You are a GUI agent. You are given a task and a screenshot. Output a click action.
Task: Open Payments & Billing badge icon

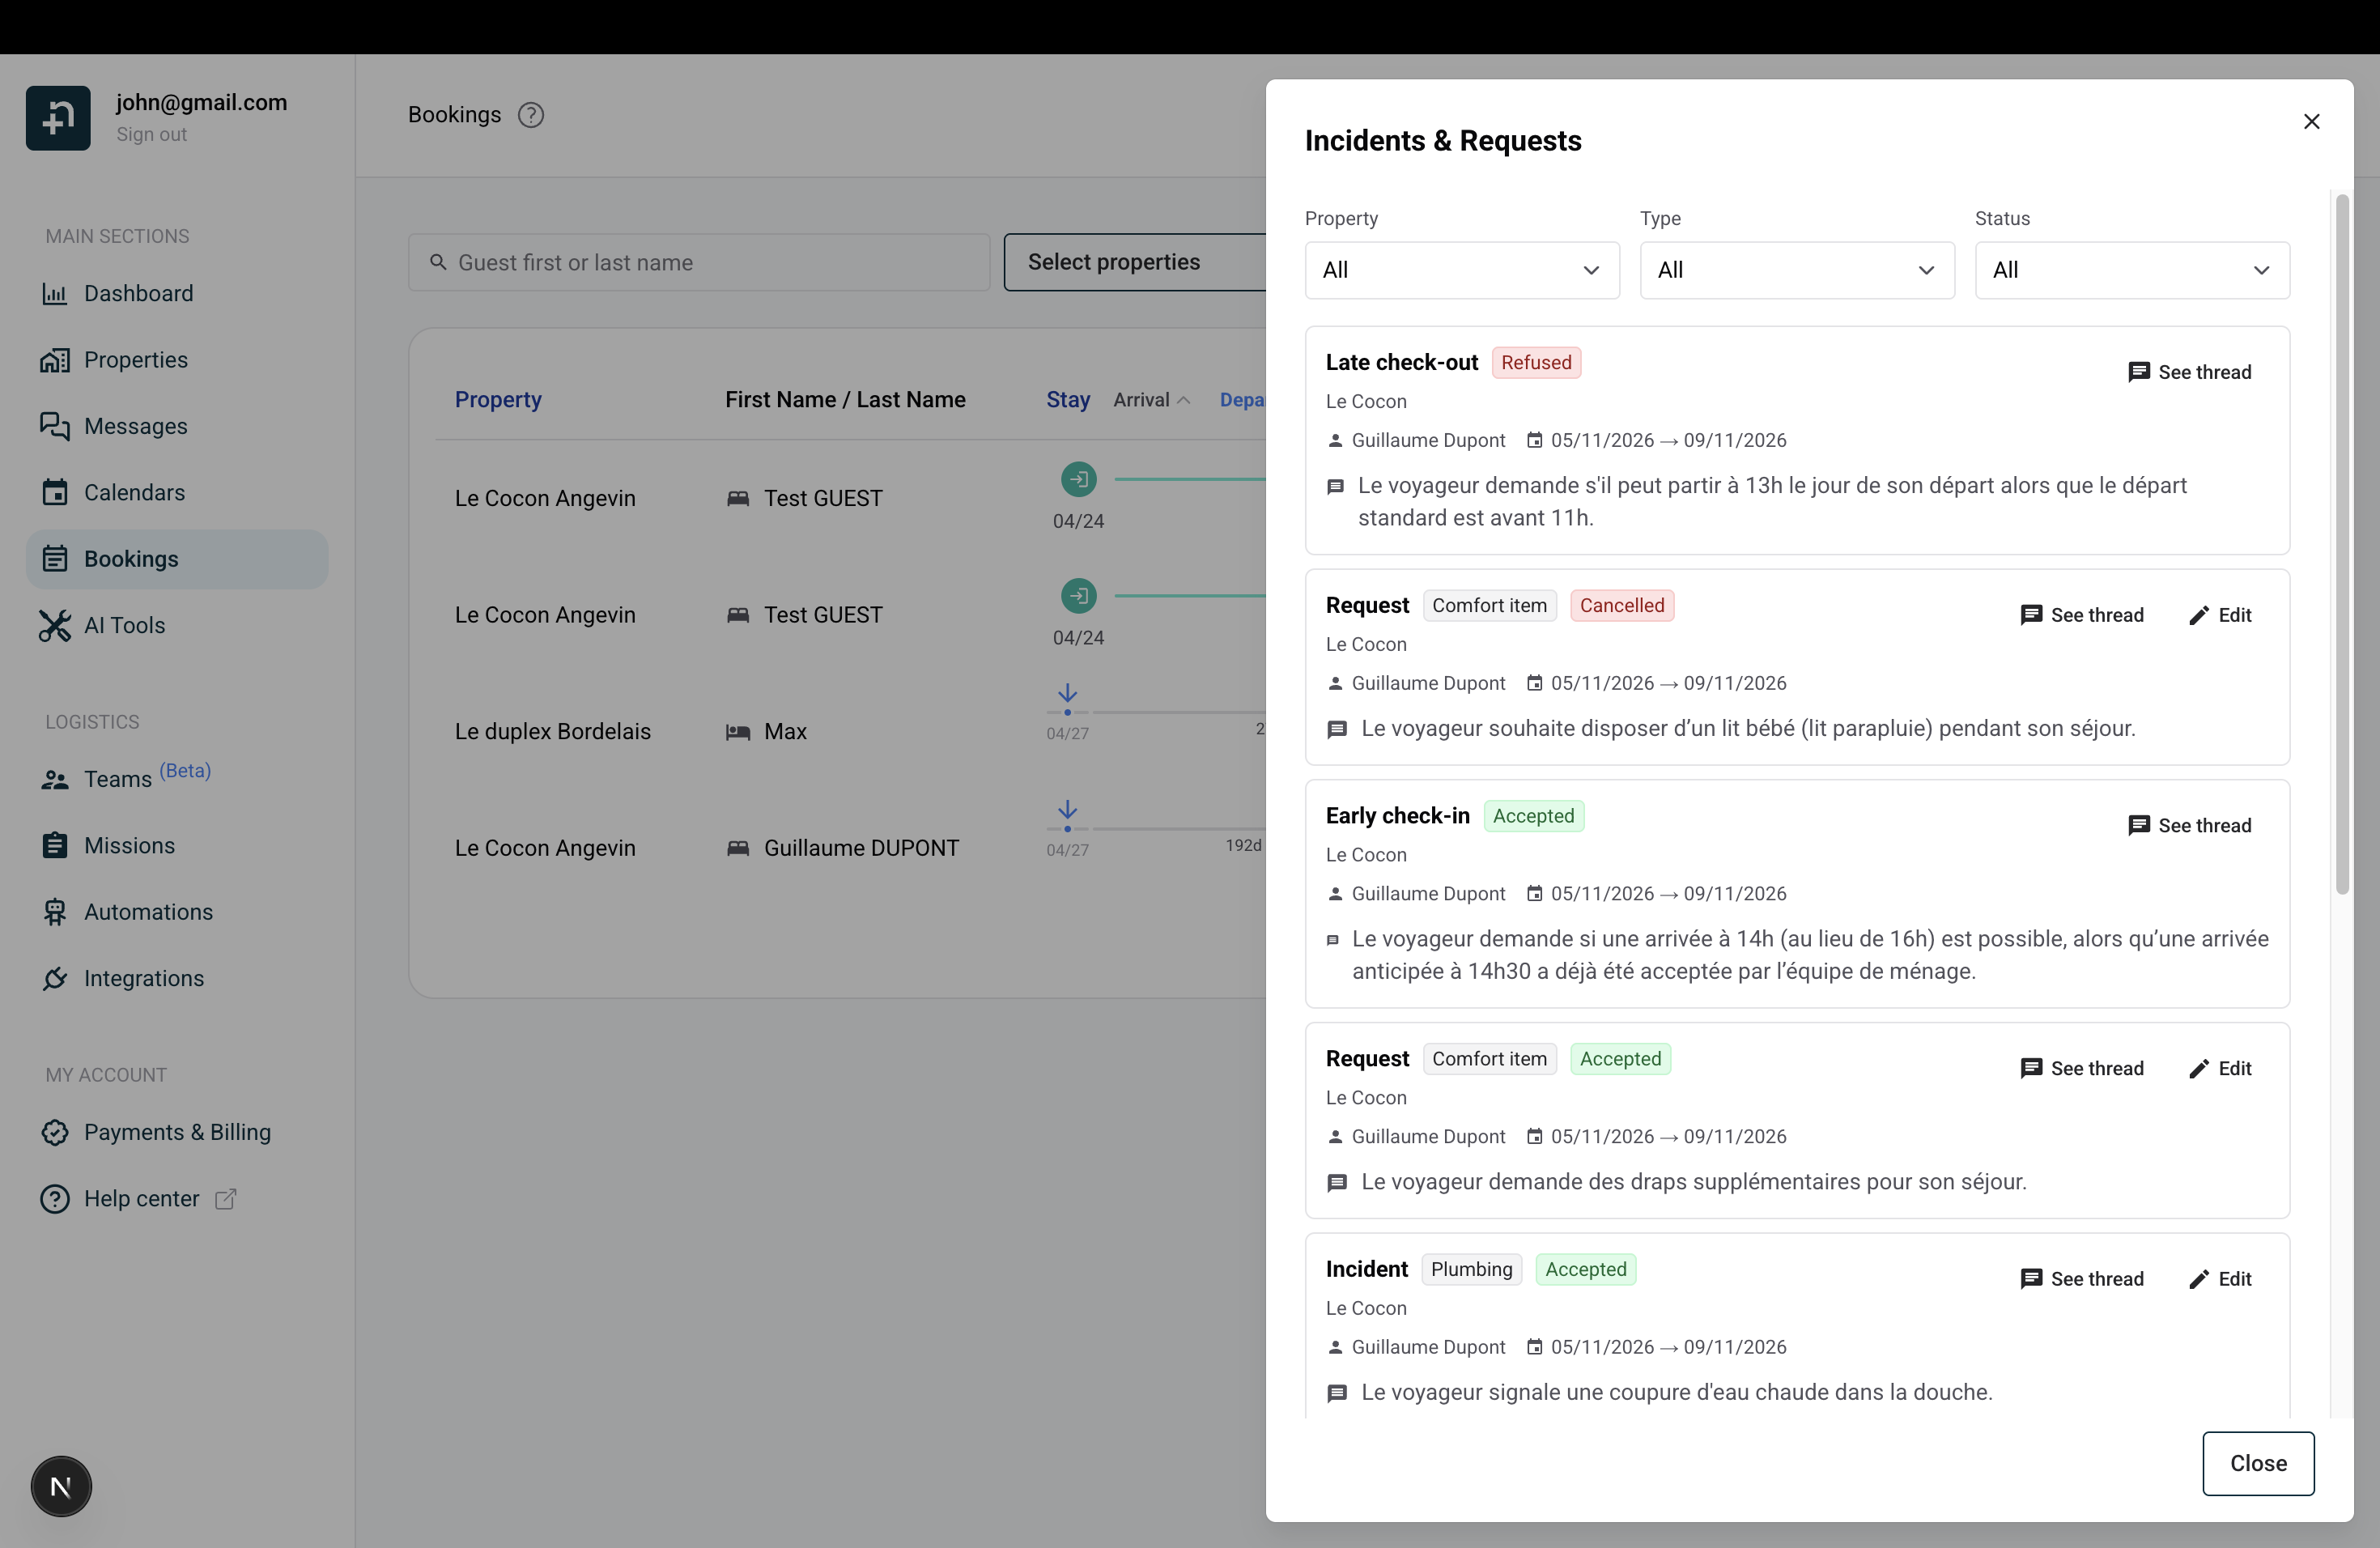coord(55,1132)
